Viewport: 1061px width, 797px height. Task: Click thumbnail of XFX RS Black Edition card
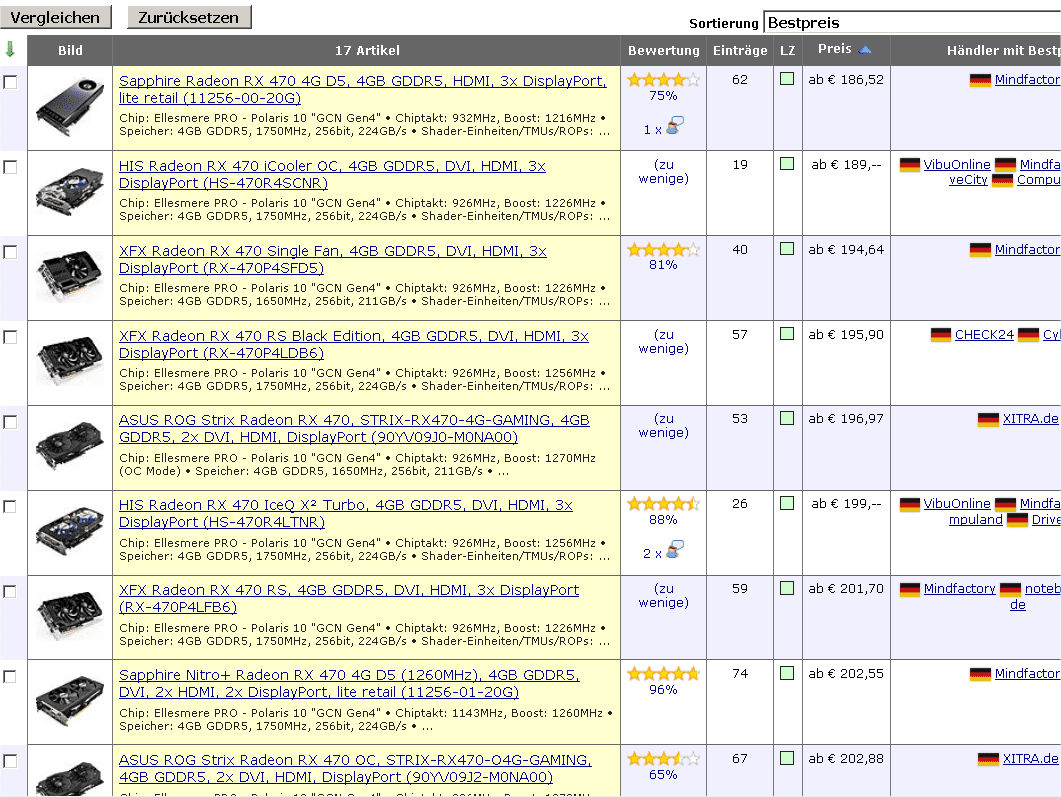[x=70, y=362]
